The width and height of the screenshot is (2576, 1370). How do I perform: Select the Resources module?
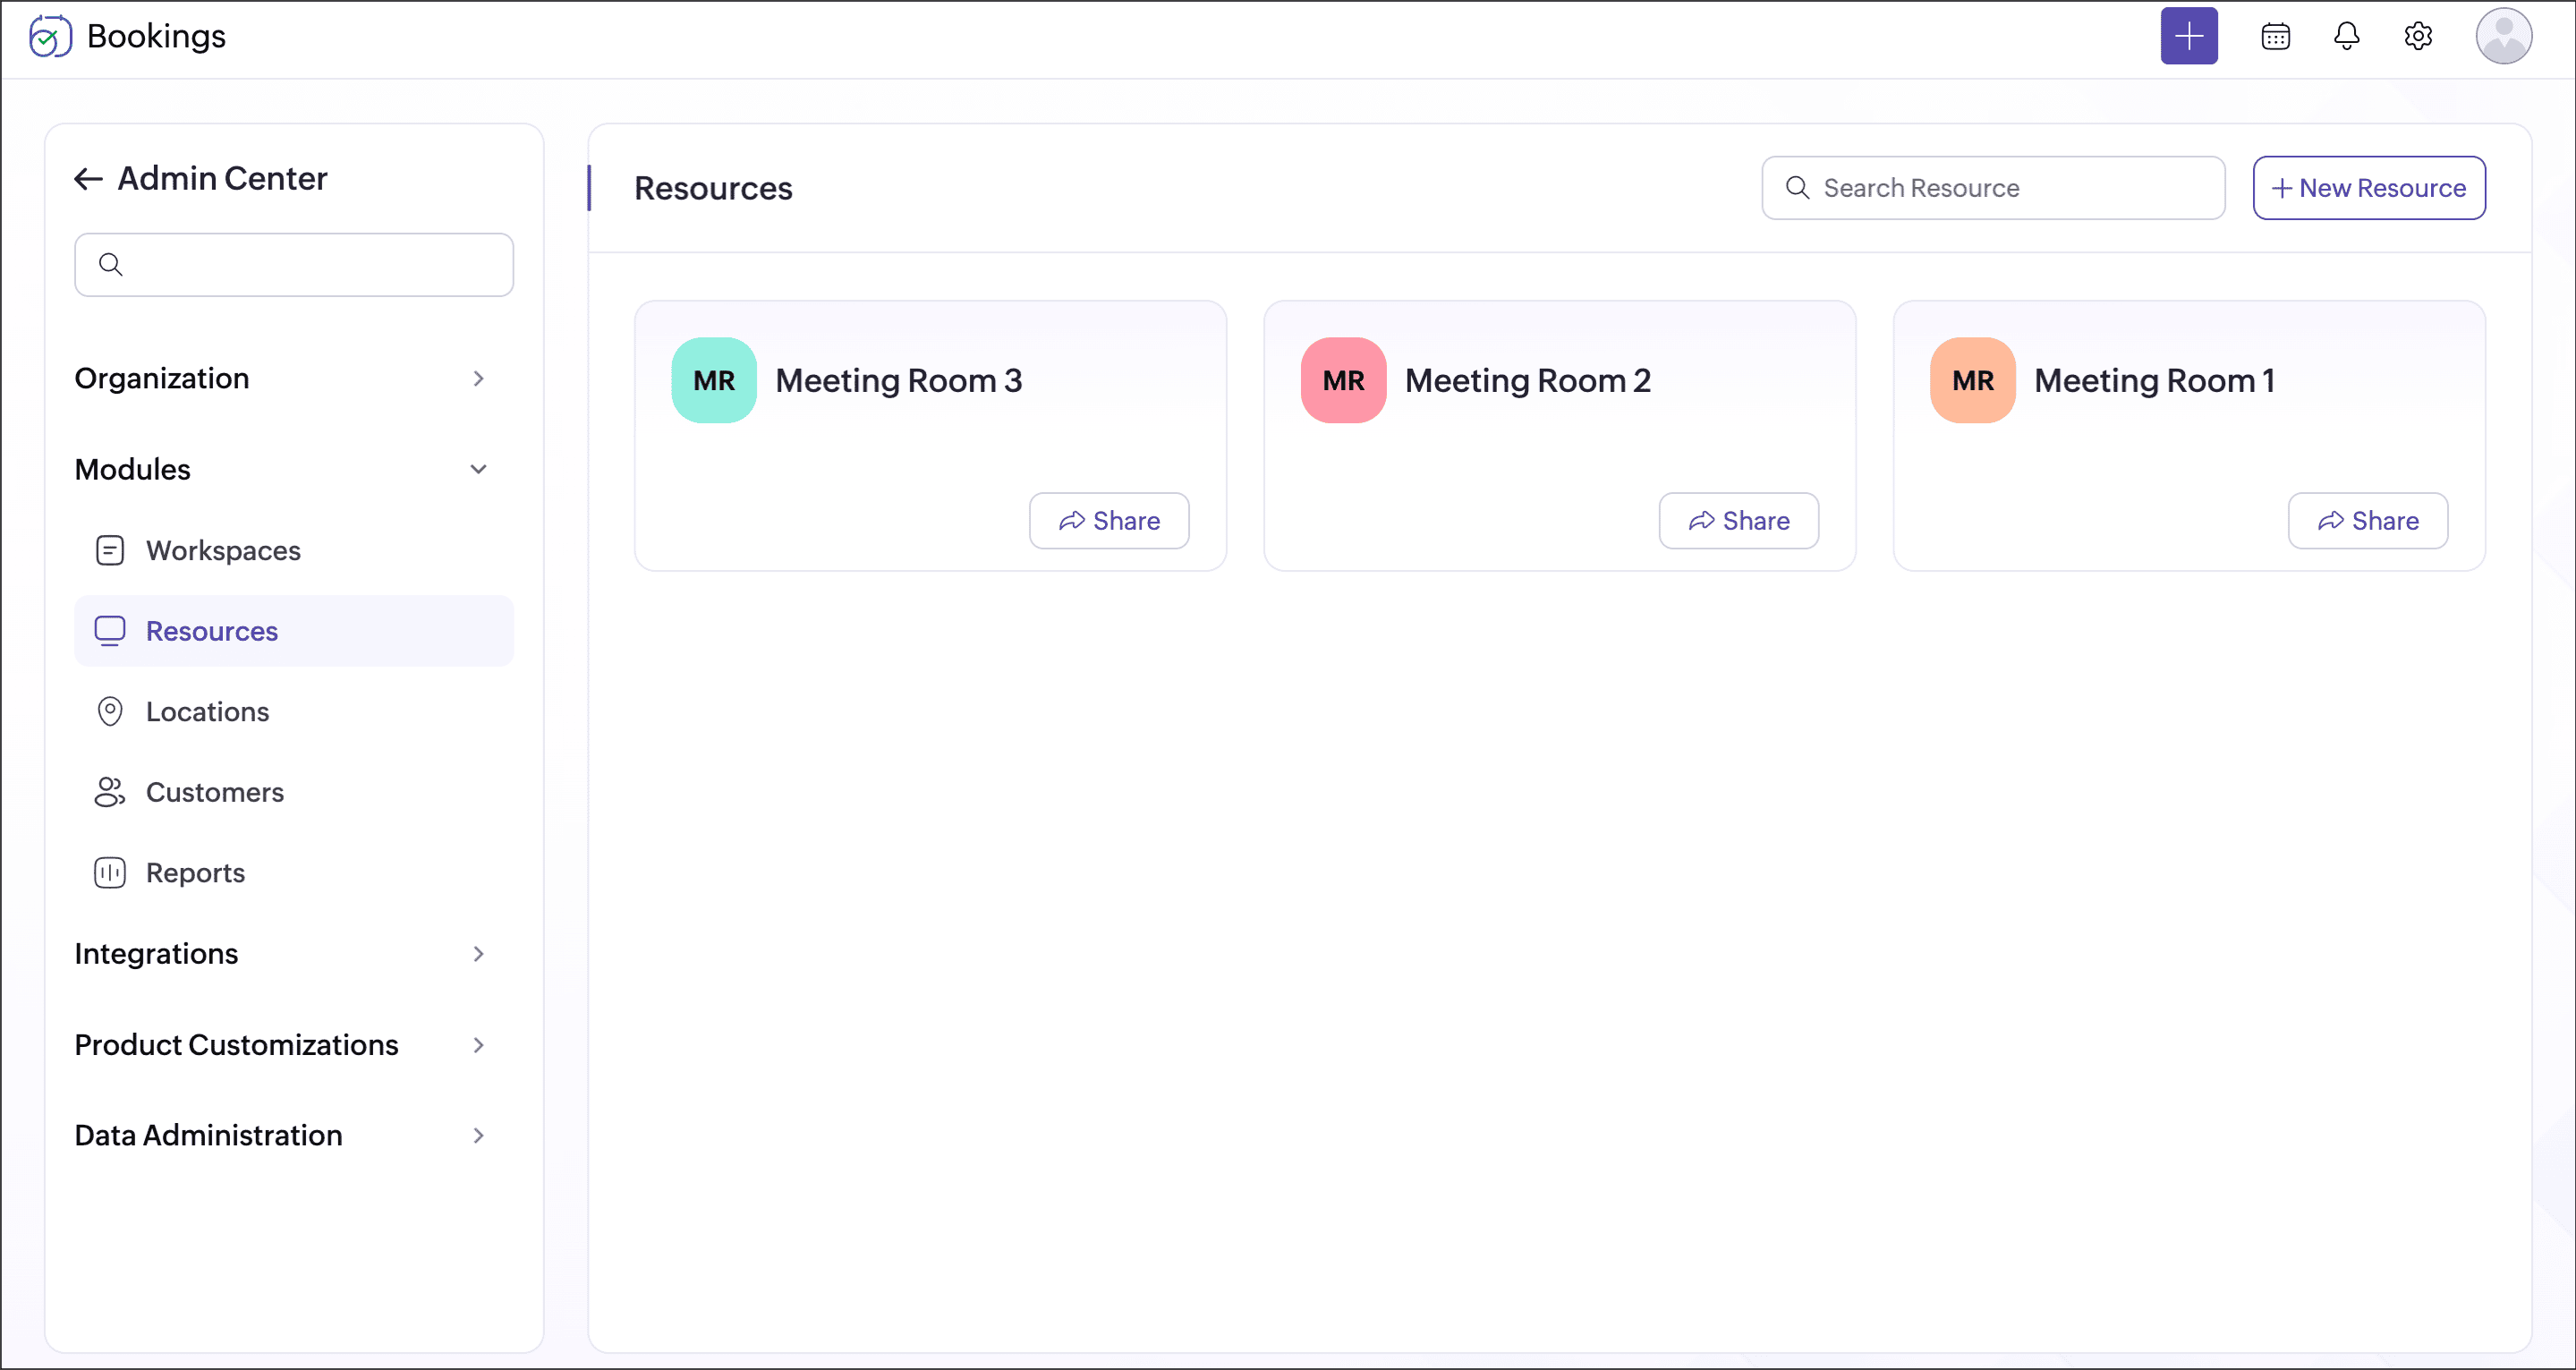pos(293,631)
